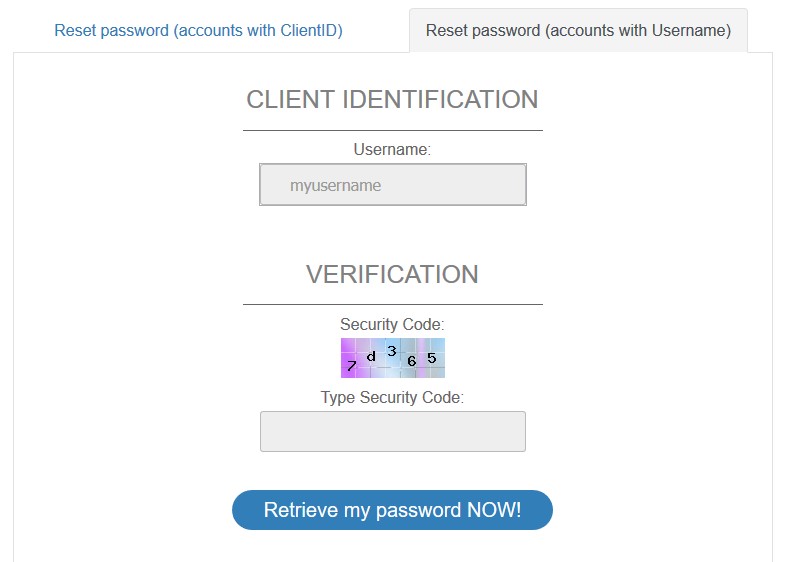786x562 pixels.
Task: Click the VERIFICATION heading
Action: click(x=392, y=274)
